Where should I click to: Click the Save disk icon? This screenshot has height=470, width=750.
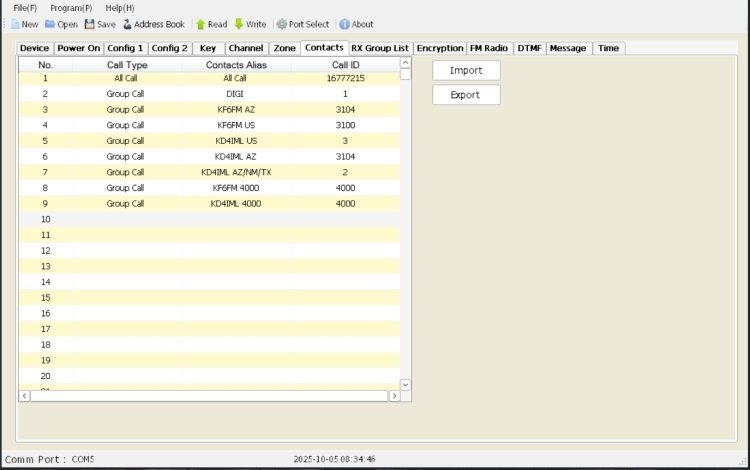click(x=90, y=24)
